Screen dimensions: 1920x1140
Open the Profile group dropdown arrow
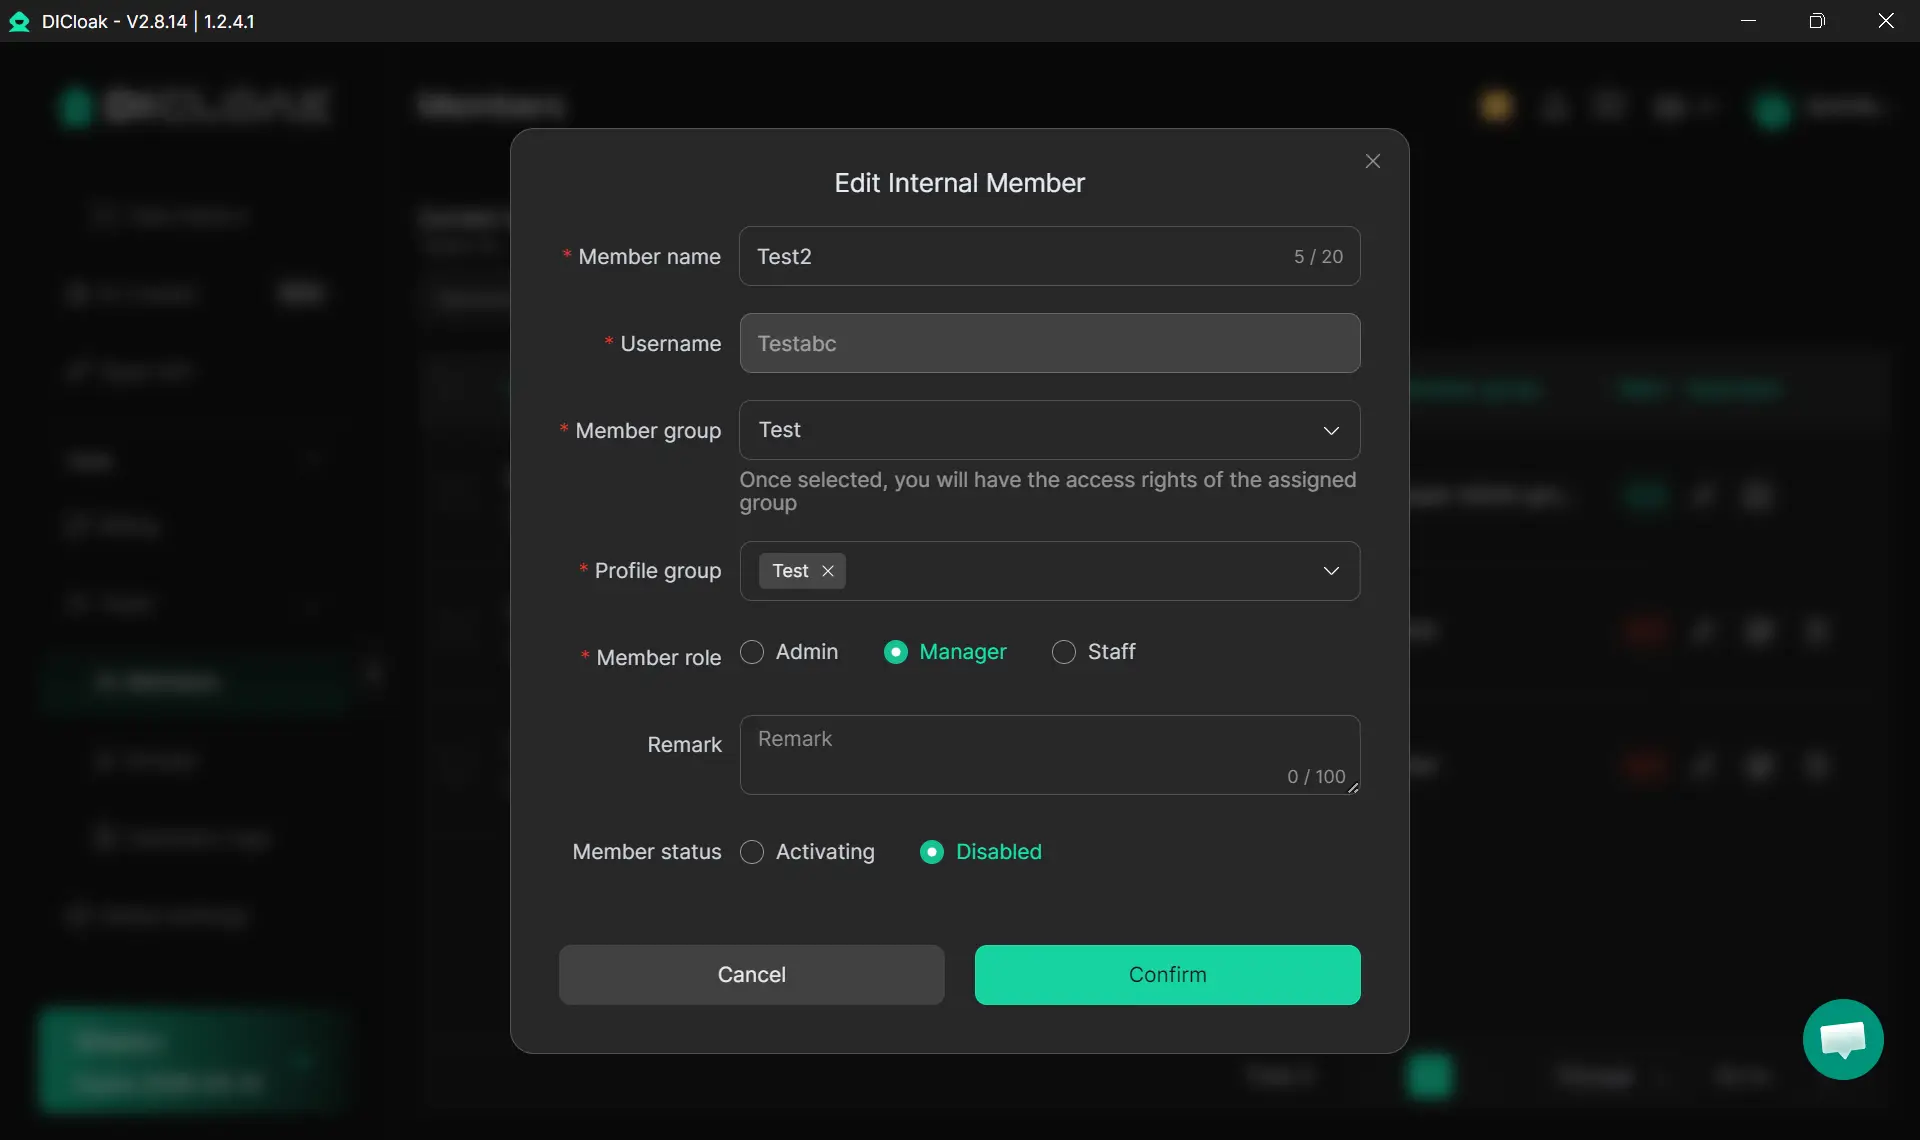(x=1330, y=571)
